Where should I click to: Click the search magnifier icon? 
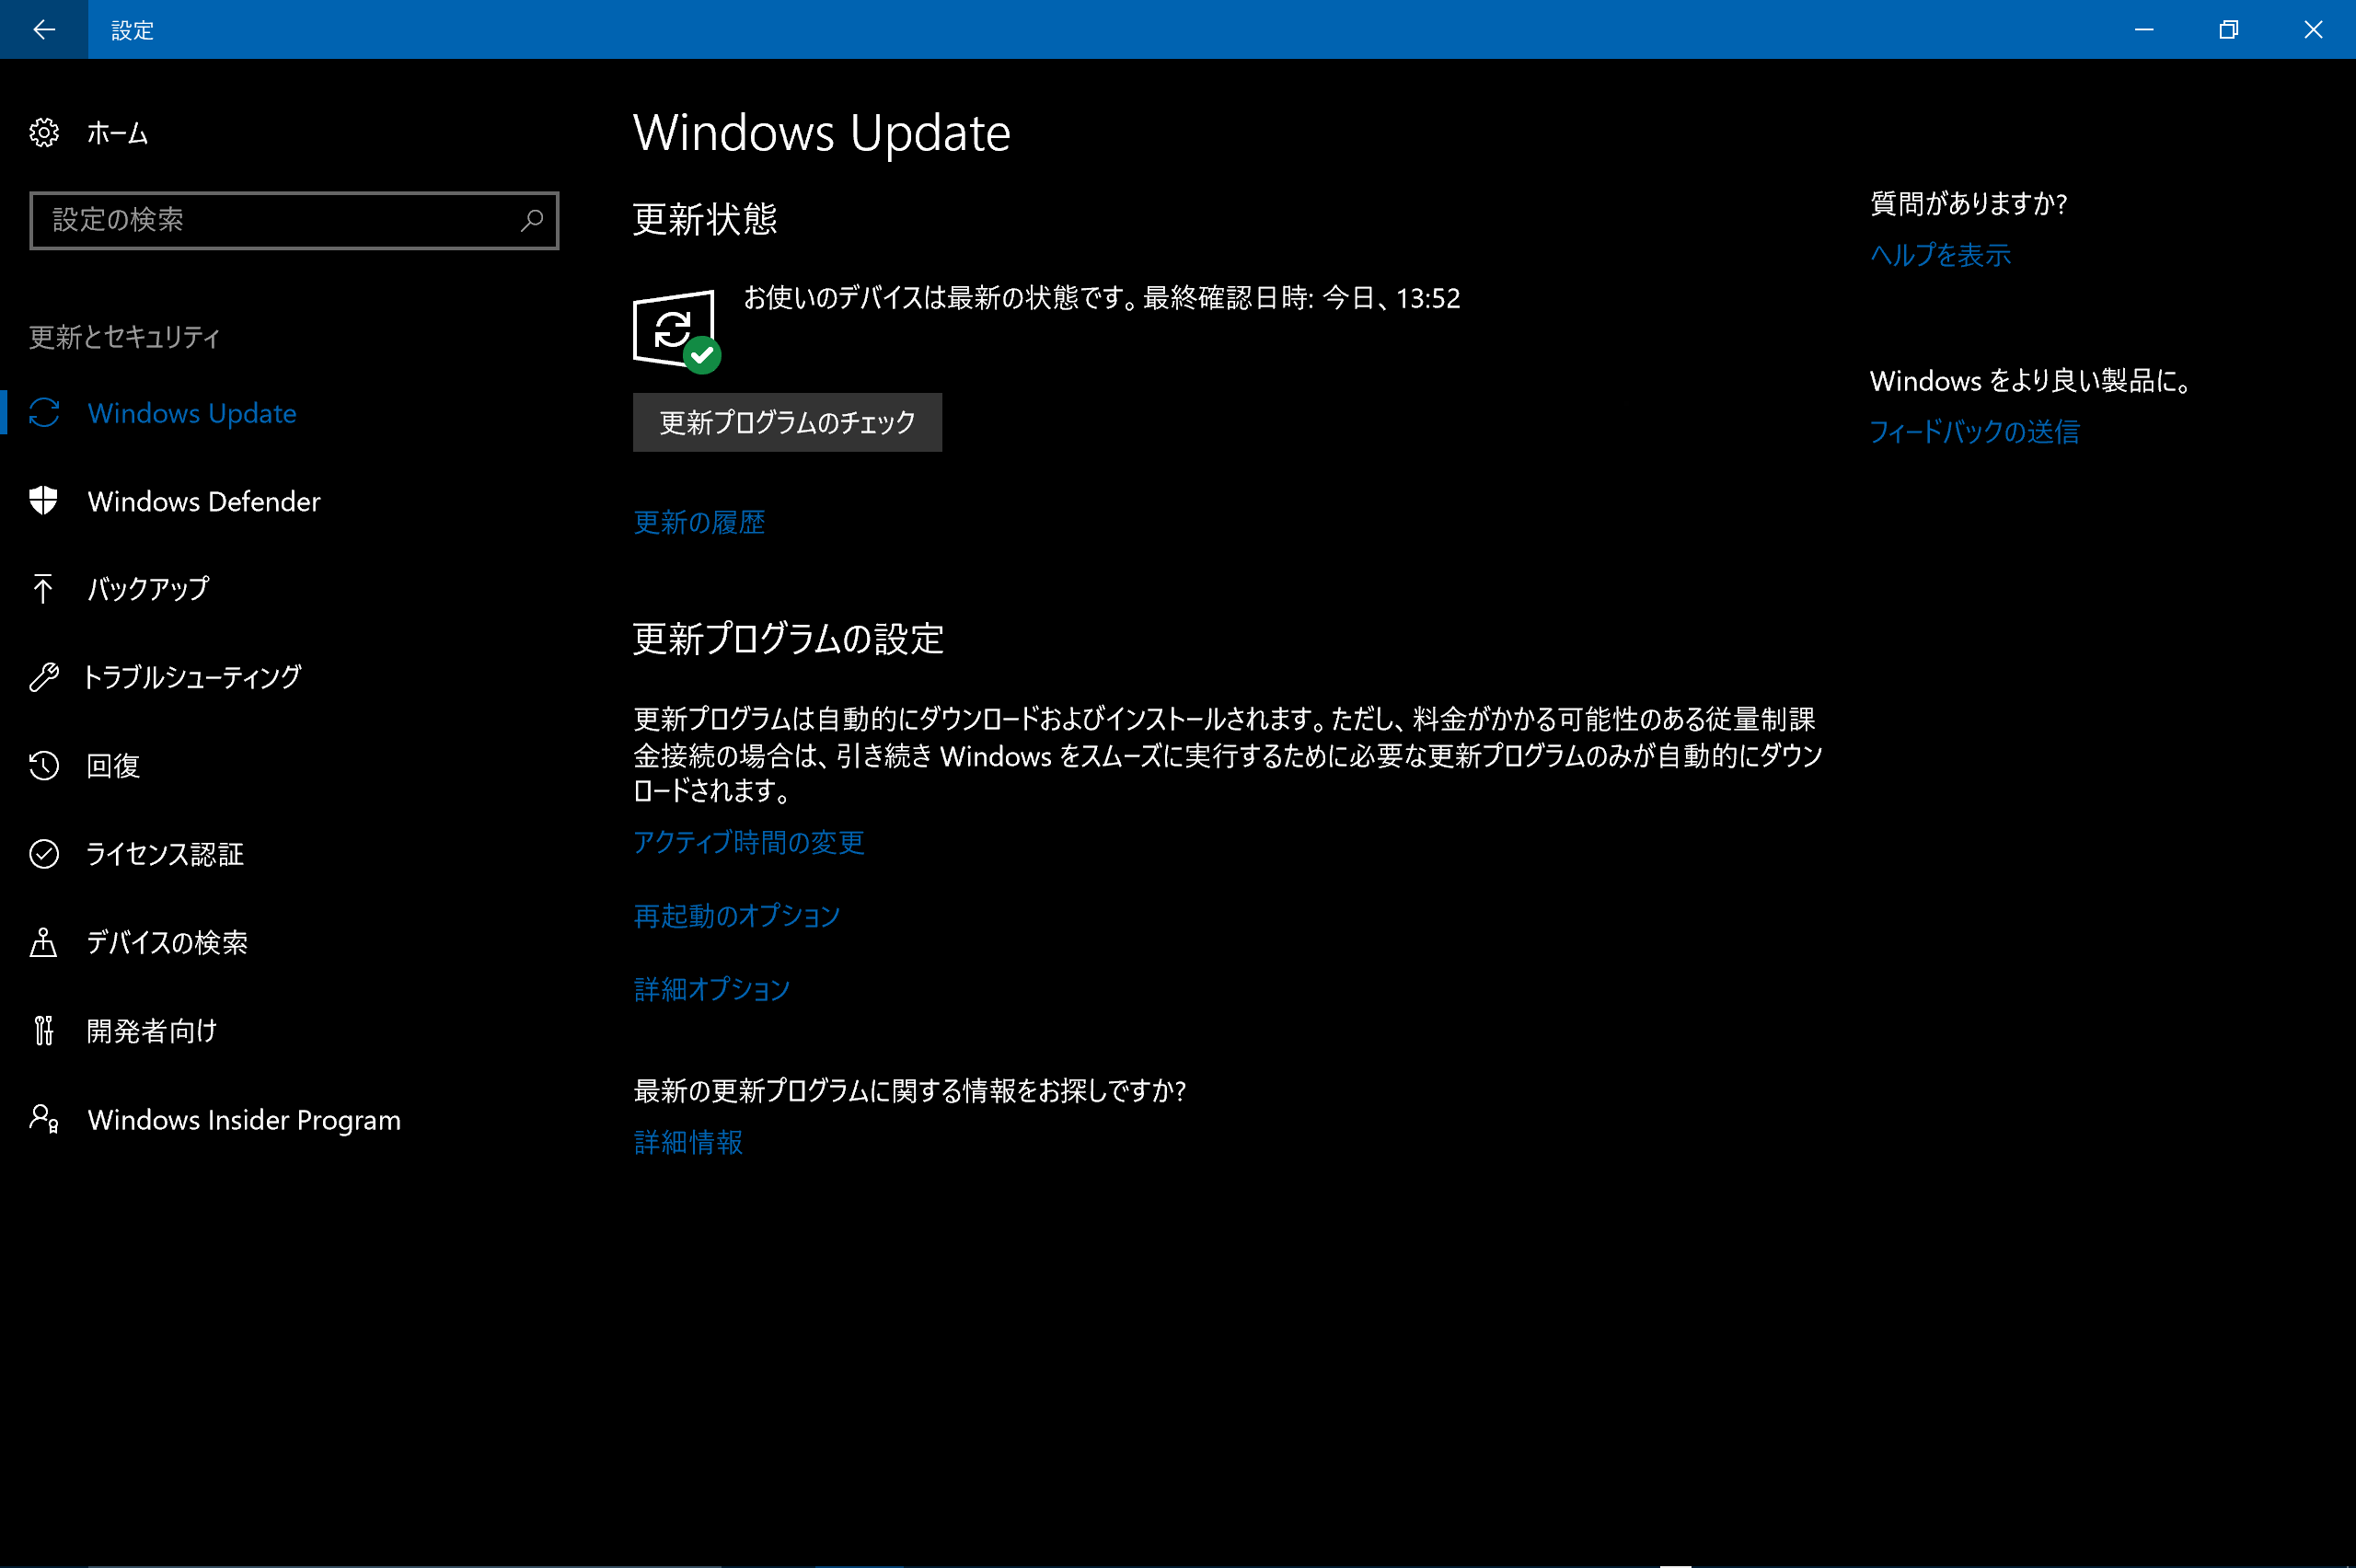tap(532, 220)
